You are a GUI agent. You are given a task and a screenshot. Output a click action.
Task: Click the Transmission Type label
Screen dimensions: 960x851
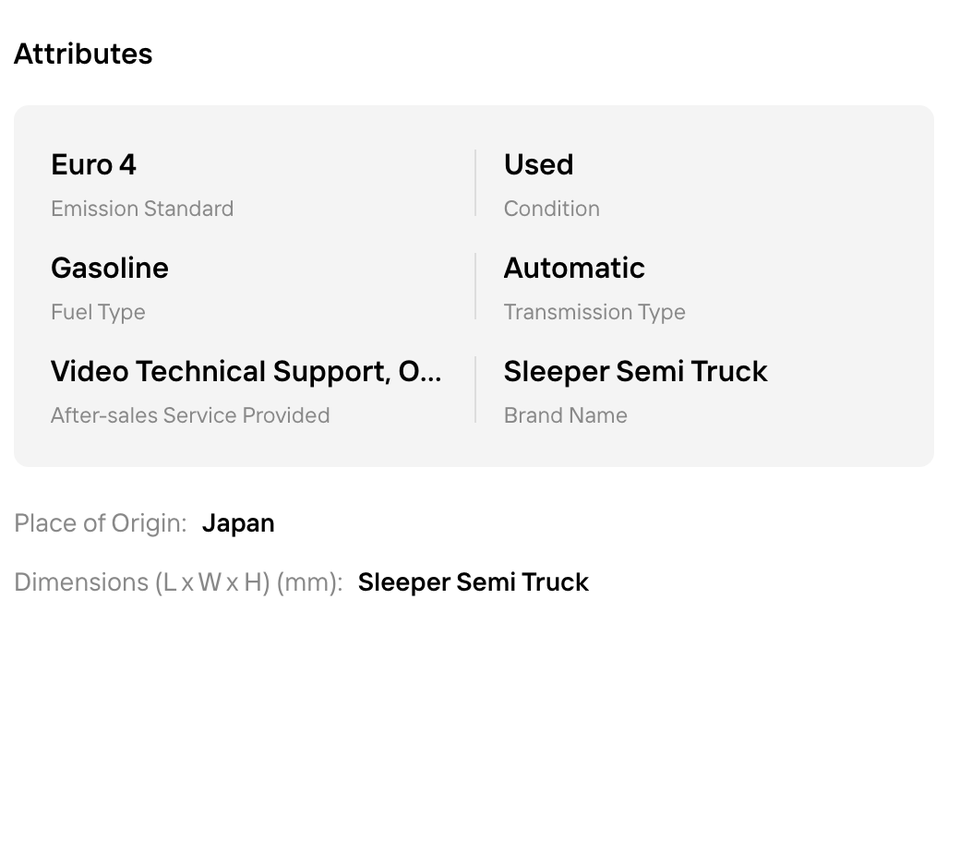click(594, 312)
